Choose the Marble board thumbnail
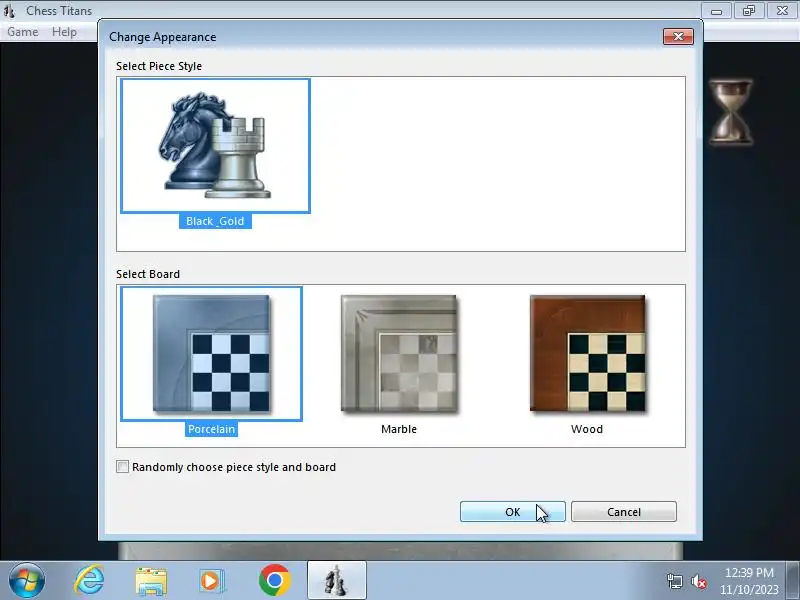The width and height of the screenshot is (800, 600). 399,354
